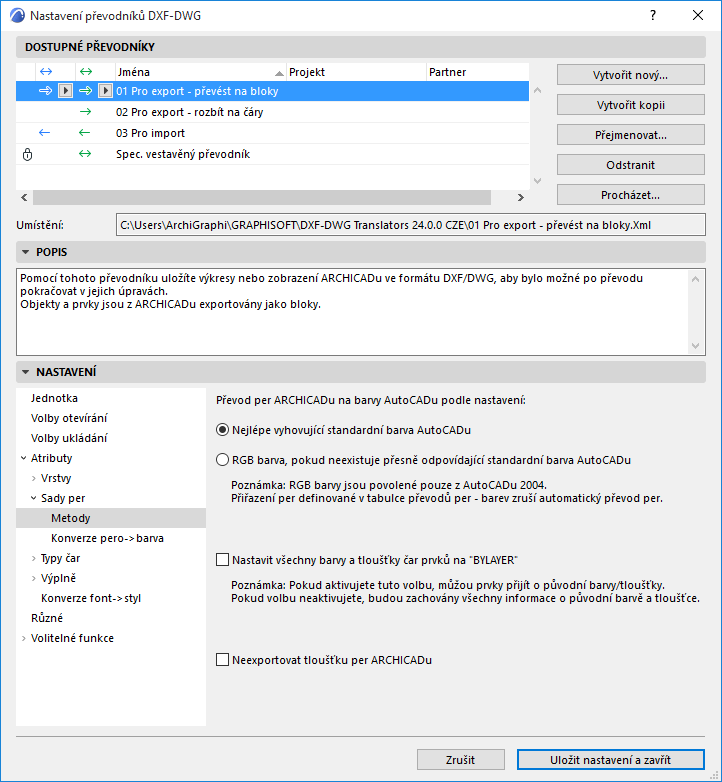Viewport: 722px width, 782px height.
Task: Click the help question mark in the title bar
Action: (x=653, y=15)
